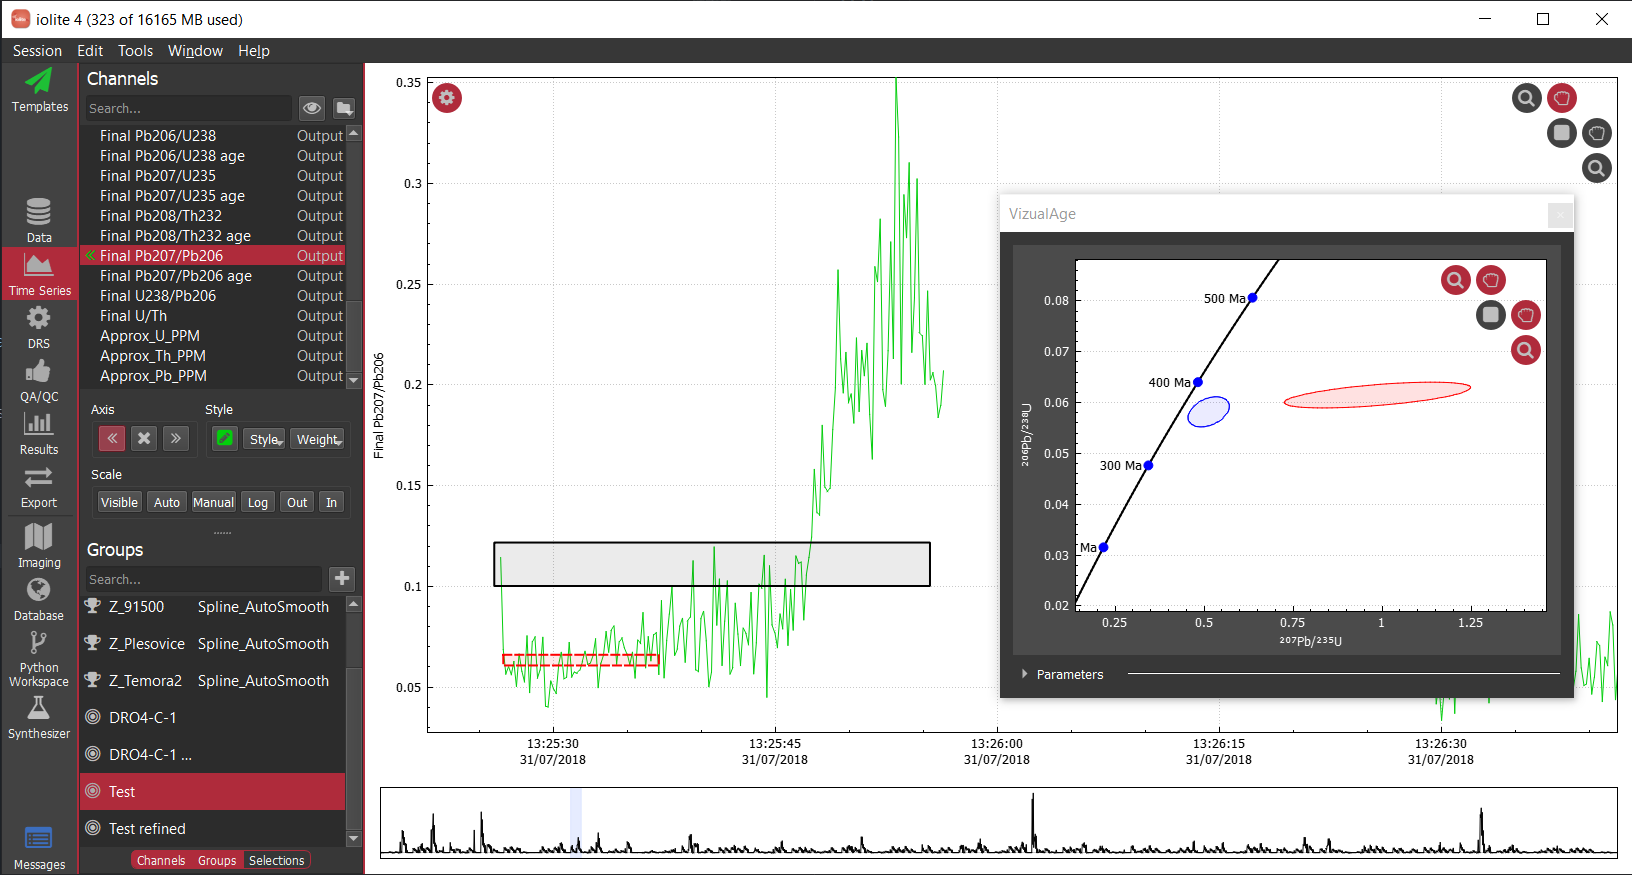Click the Visible scale button
The width and height of the screenshot is (1632, 875).
119,502
